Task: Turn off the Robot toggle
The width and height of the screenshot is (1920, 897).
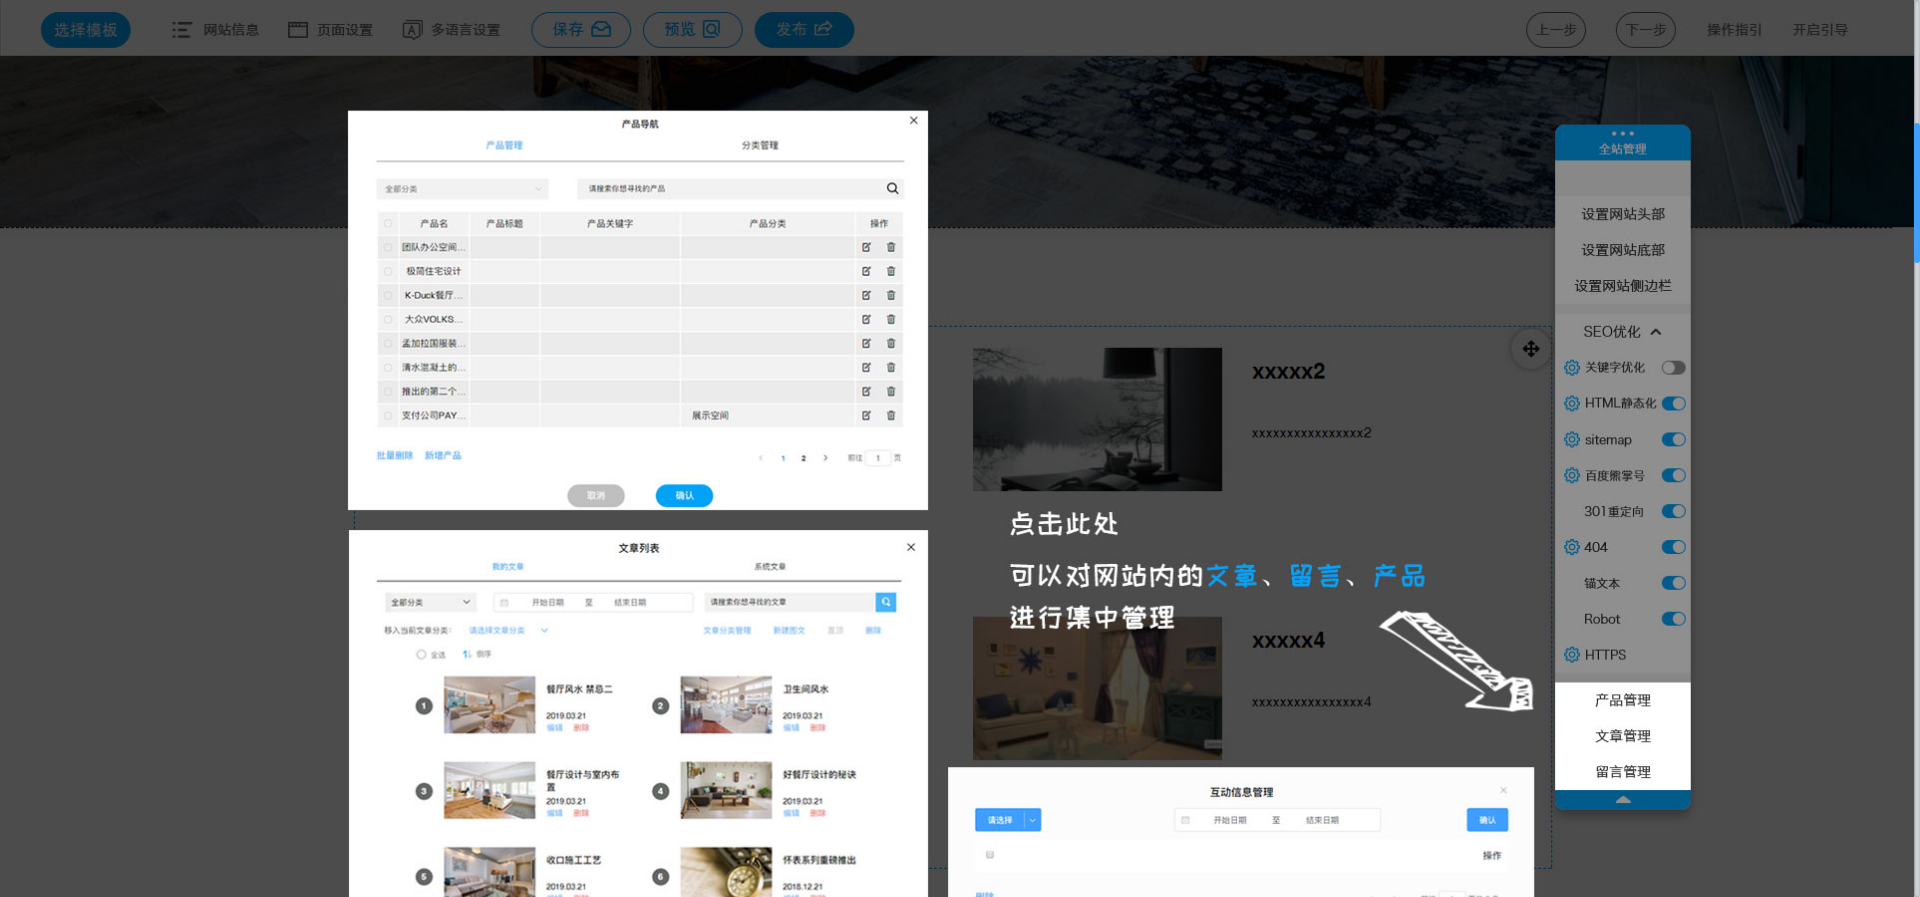Action: pyautogui.click(x=1673, y=619)
